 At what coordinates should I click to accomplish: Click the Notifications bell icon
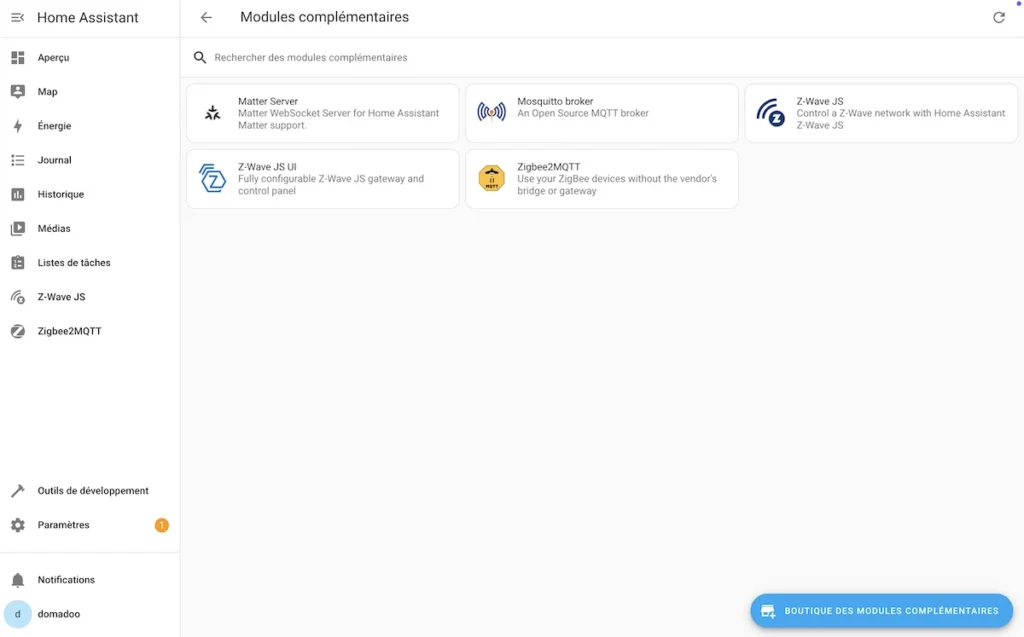18,580
